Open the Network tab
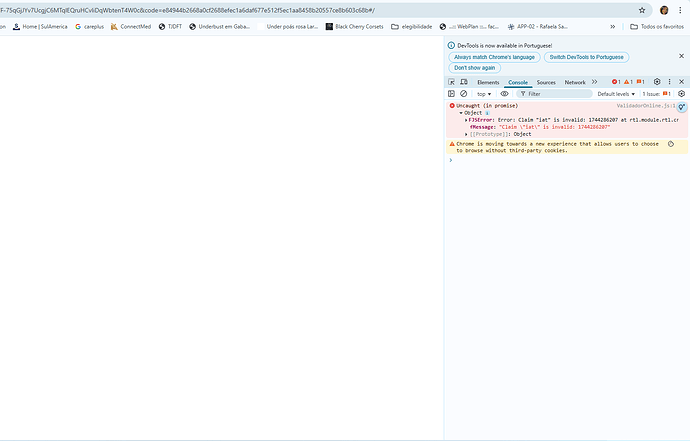 pyautogui.click(x=575, y=82)
